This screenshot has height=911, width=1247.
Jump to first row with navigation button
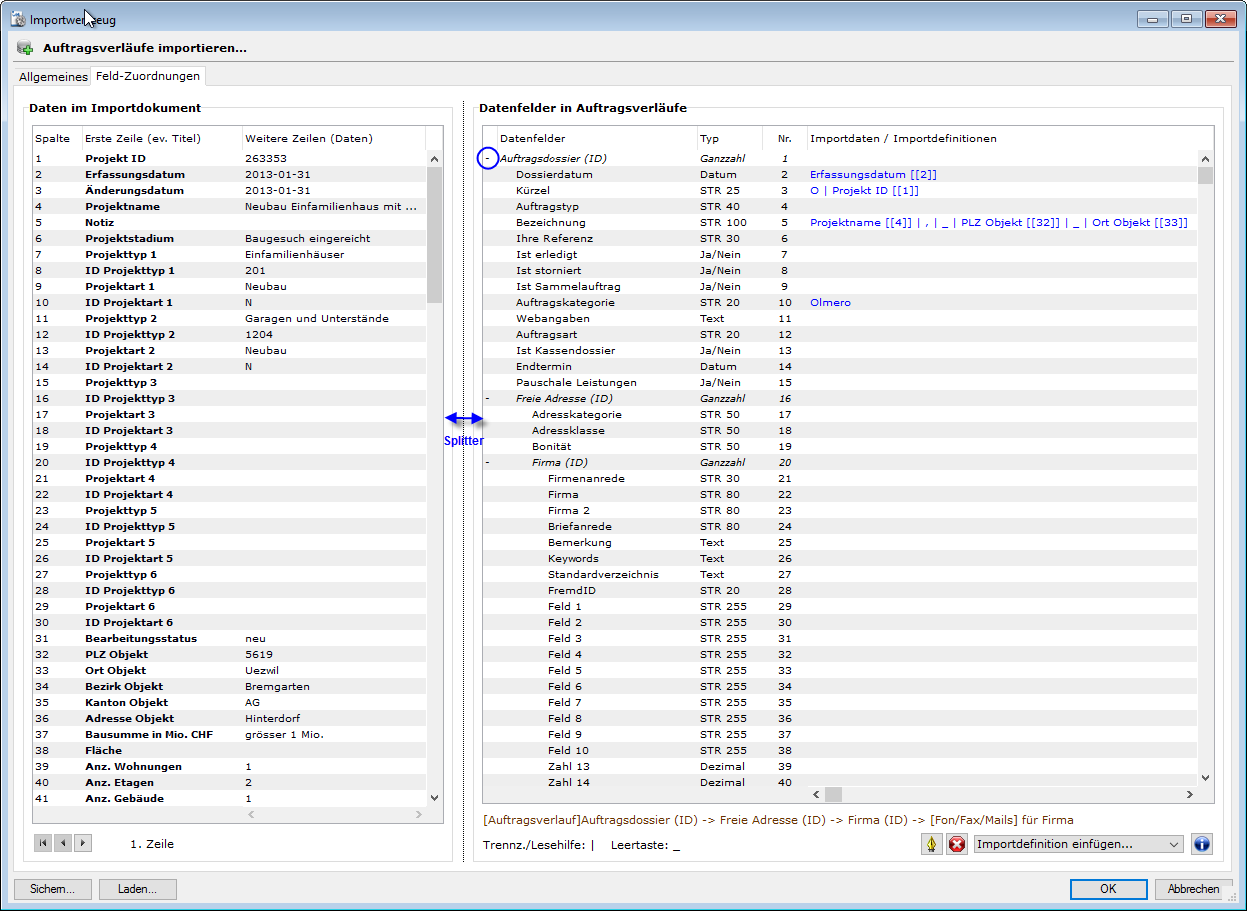tap(43, 843)
